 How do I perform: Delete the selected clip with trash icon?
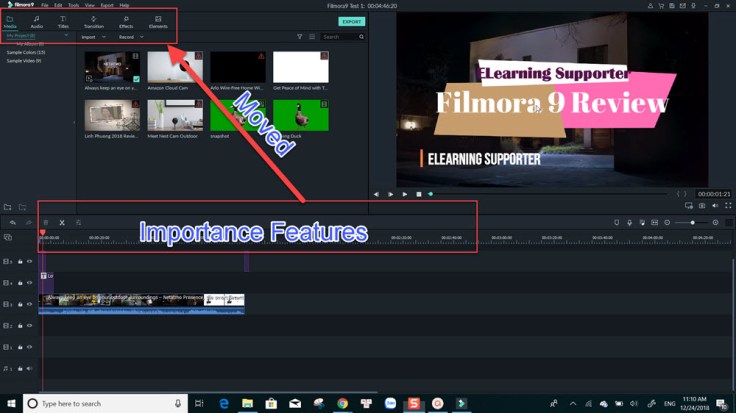coord(46,222)
